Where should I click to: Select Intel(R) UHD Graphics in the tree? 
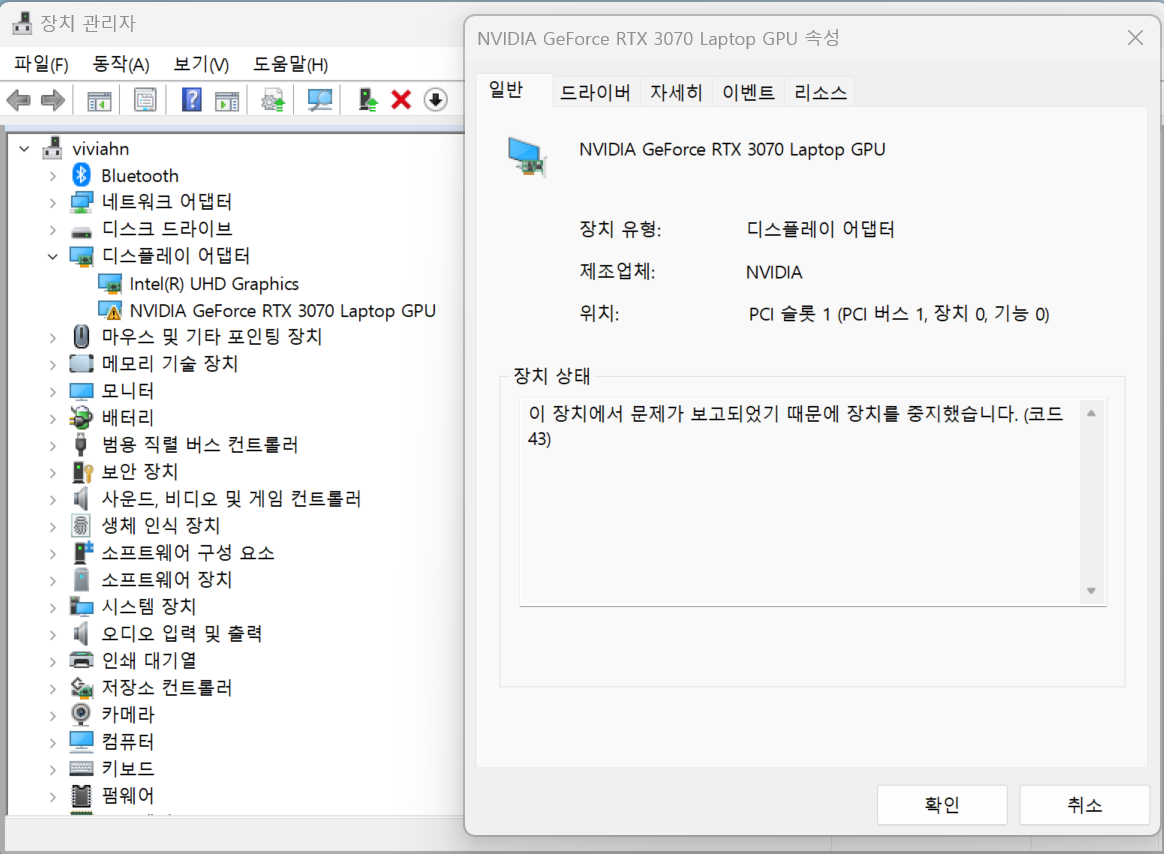click(214, 284)
